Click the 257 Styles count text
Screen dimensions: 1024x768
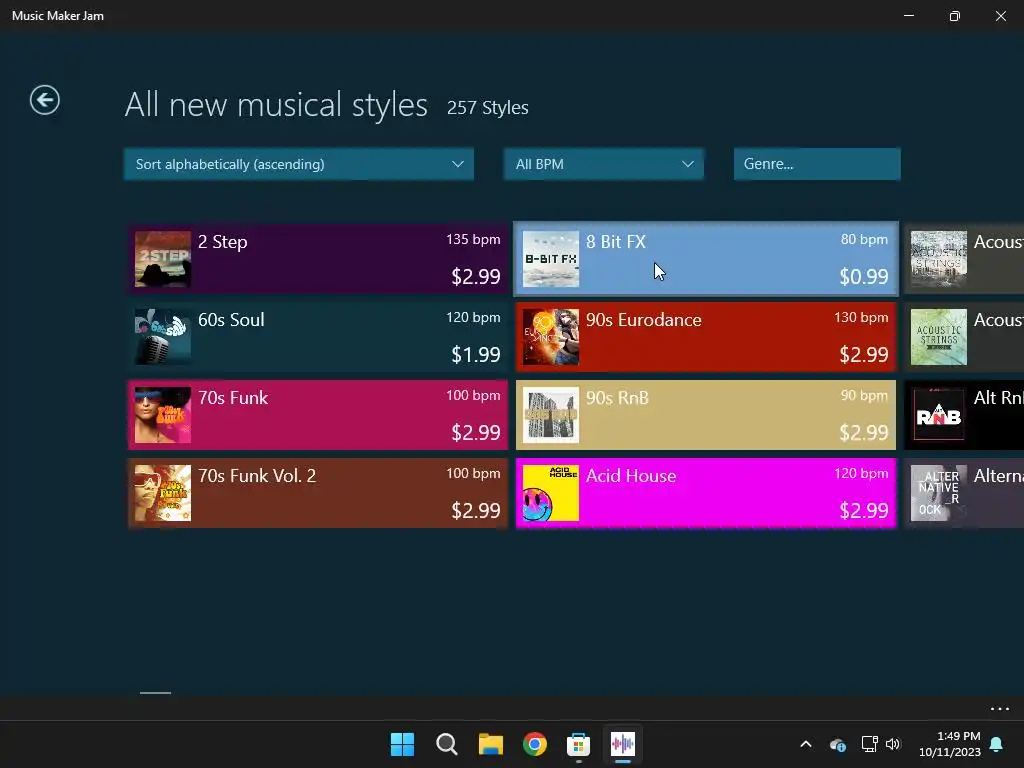click(x=487, y=108)
